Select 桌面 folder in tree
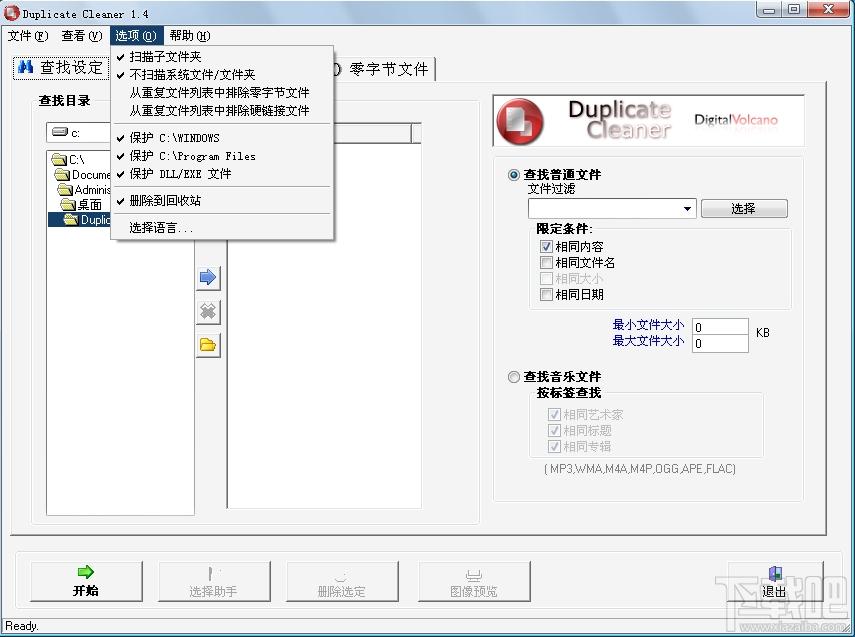This screenshot has width=855, height=637. point(82,205)
